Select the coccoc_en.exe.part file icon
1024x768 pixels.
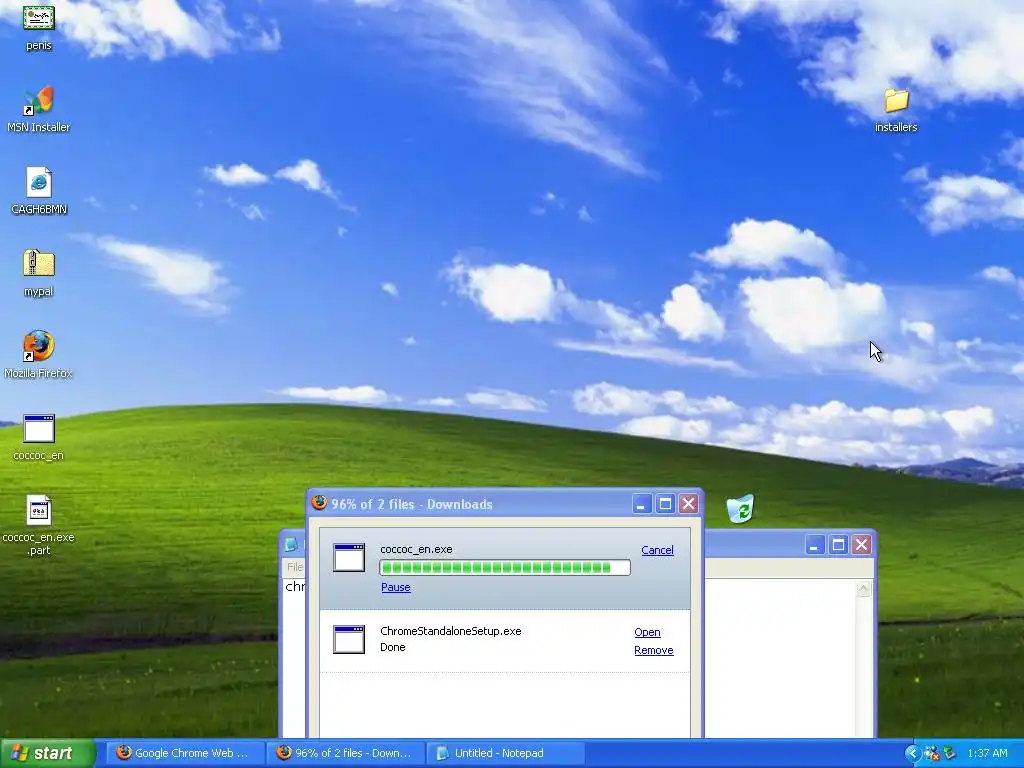tap(39, 525)
